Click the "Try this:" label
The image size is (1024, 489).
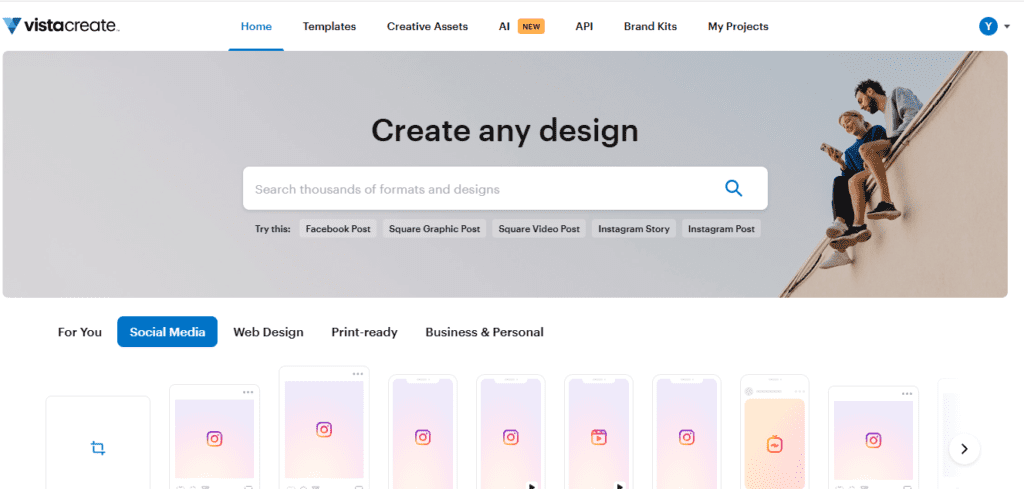point(272,229)
